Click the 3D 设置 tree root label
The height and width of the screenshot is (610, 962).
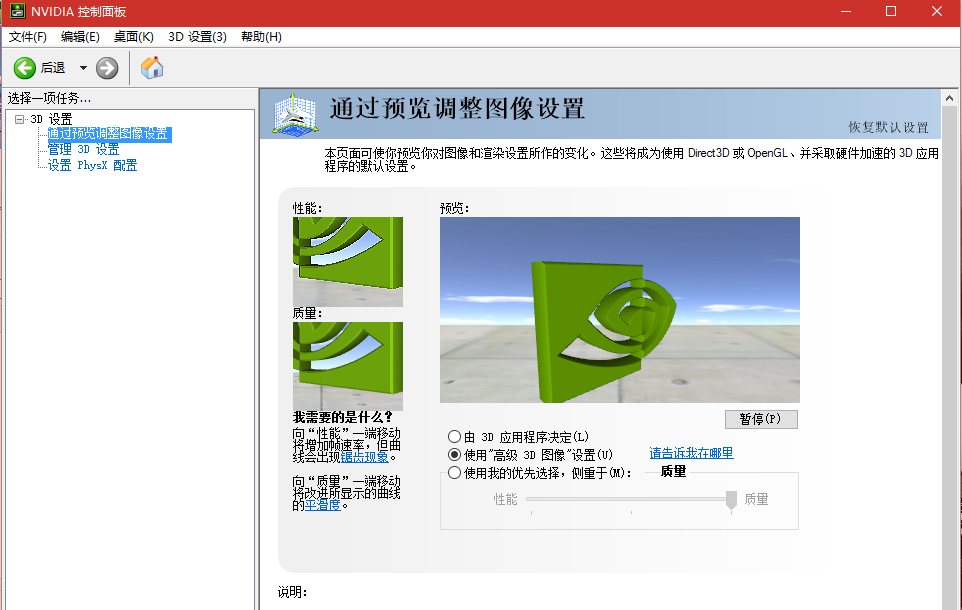[x=52, y=119]
